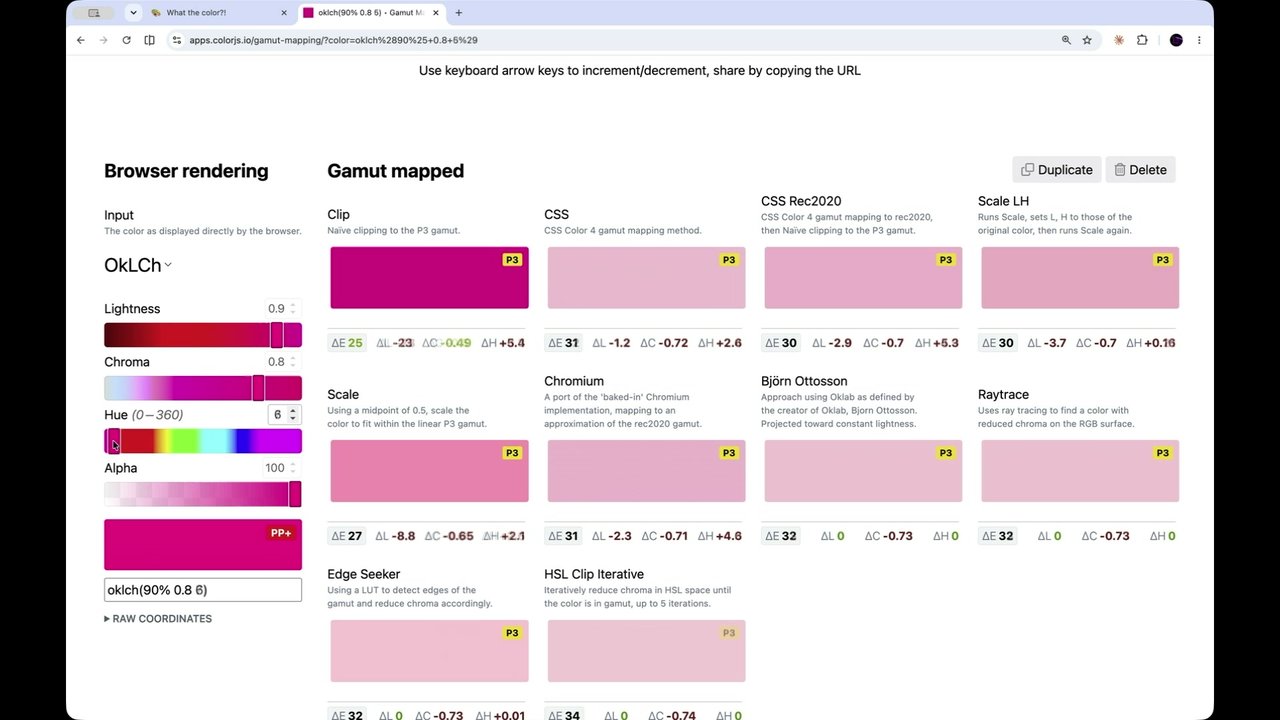Click the Duplicate button
The width and height of the screenshot is (1280, 720).
[1057, 170]
